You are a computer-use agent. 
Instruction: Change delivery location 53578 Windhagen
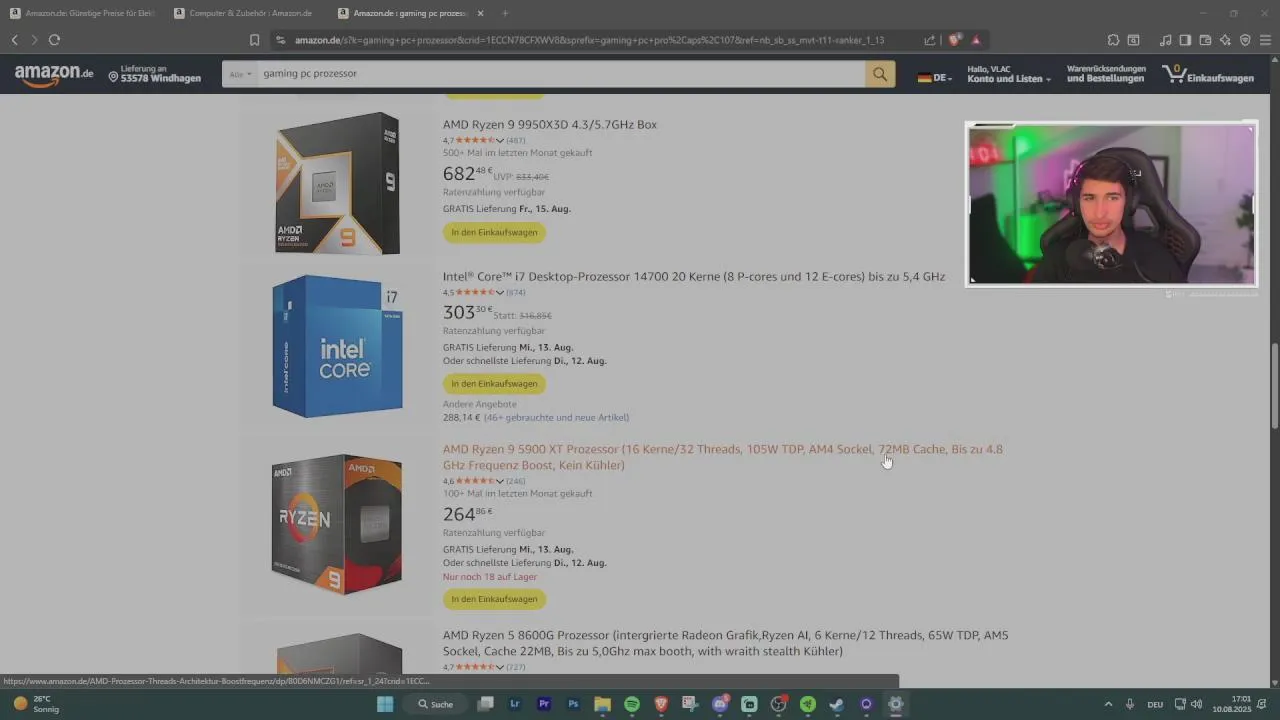[x=155, y=74]
